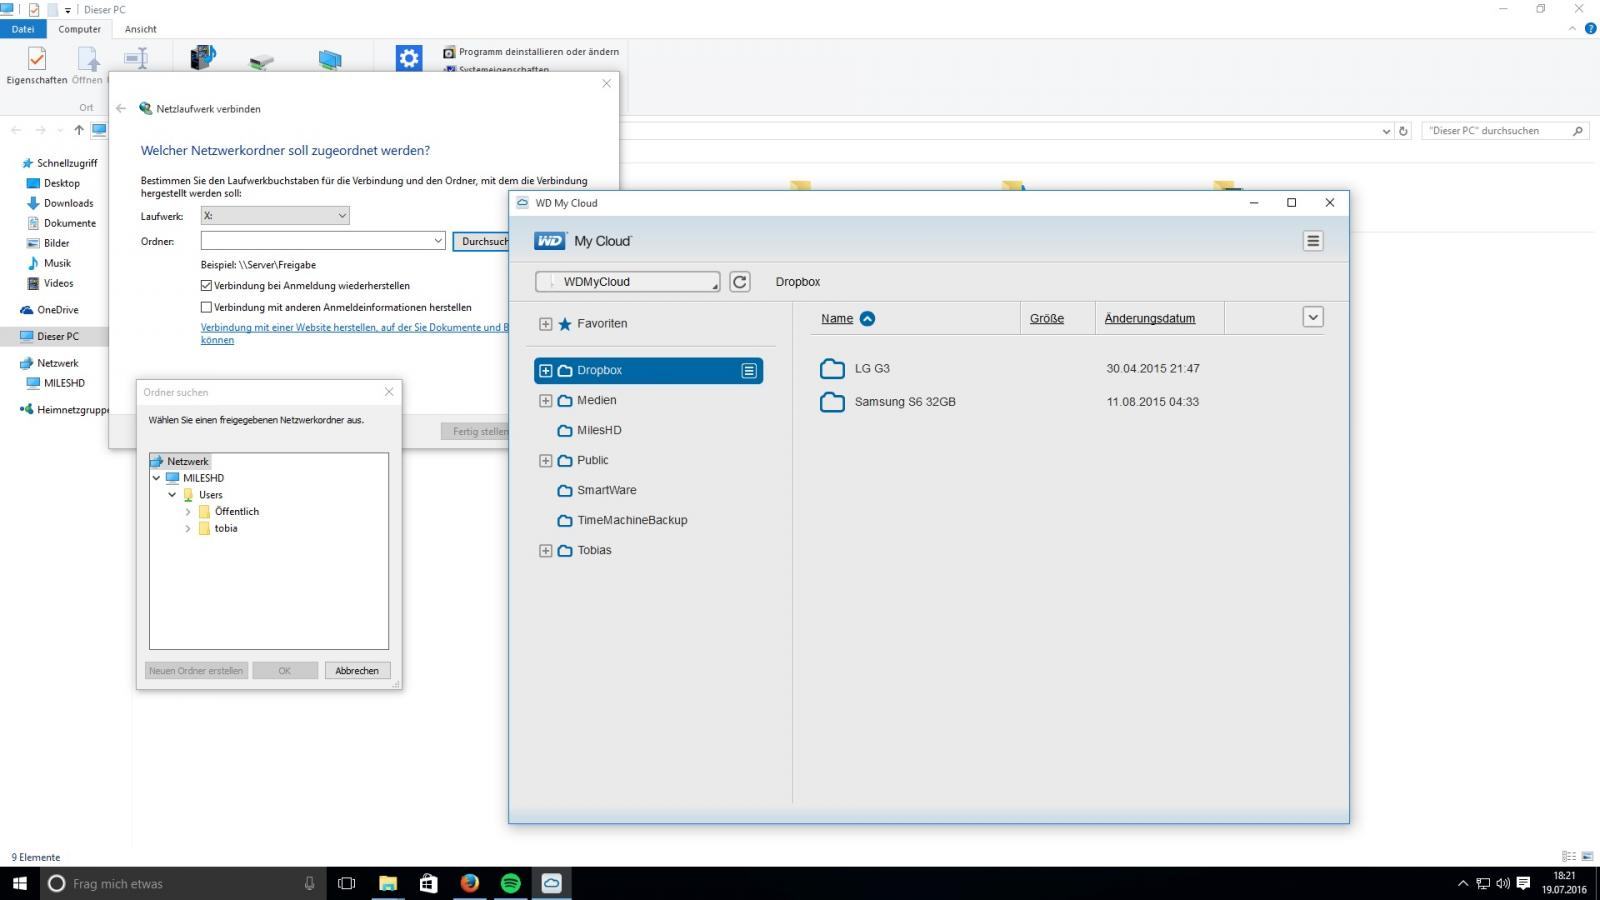The width and height of the screenshot is (1600, 900).
Task: Open the Ordner path dropdown arrow
Action: coord(438,241)
